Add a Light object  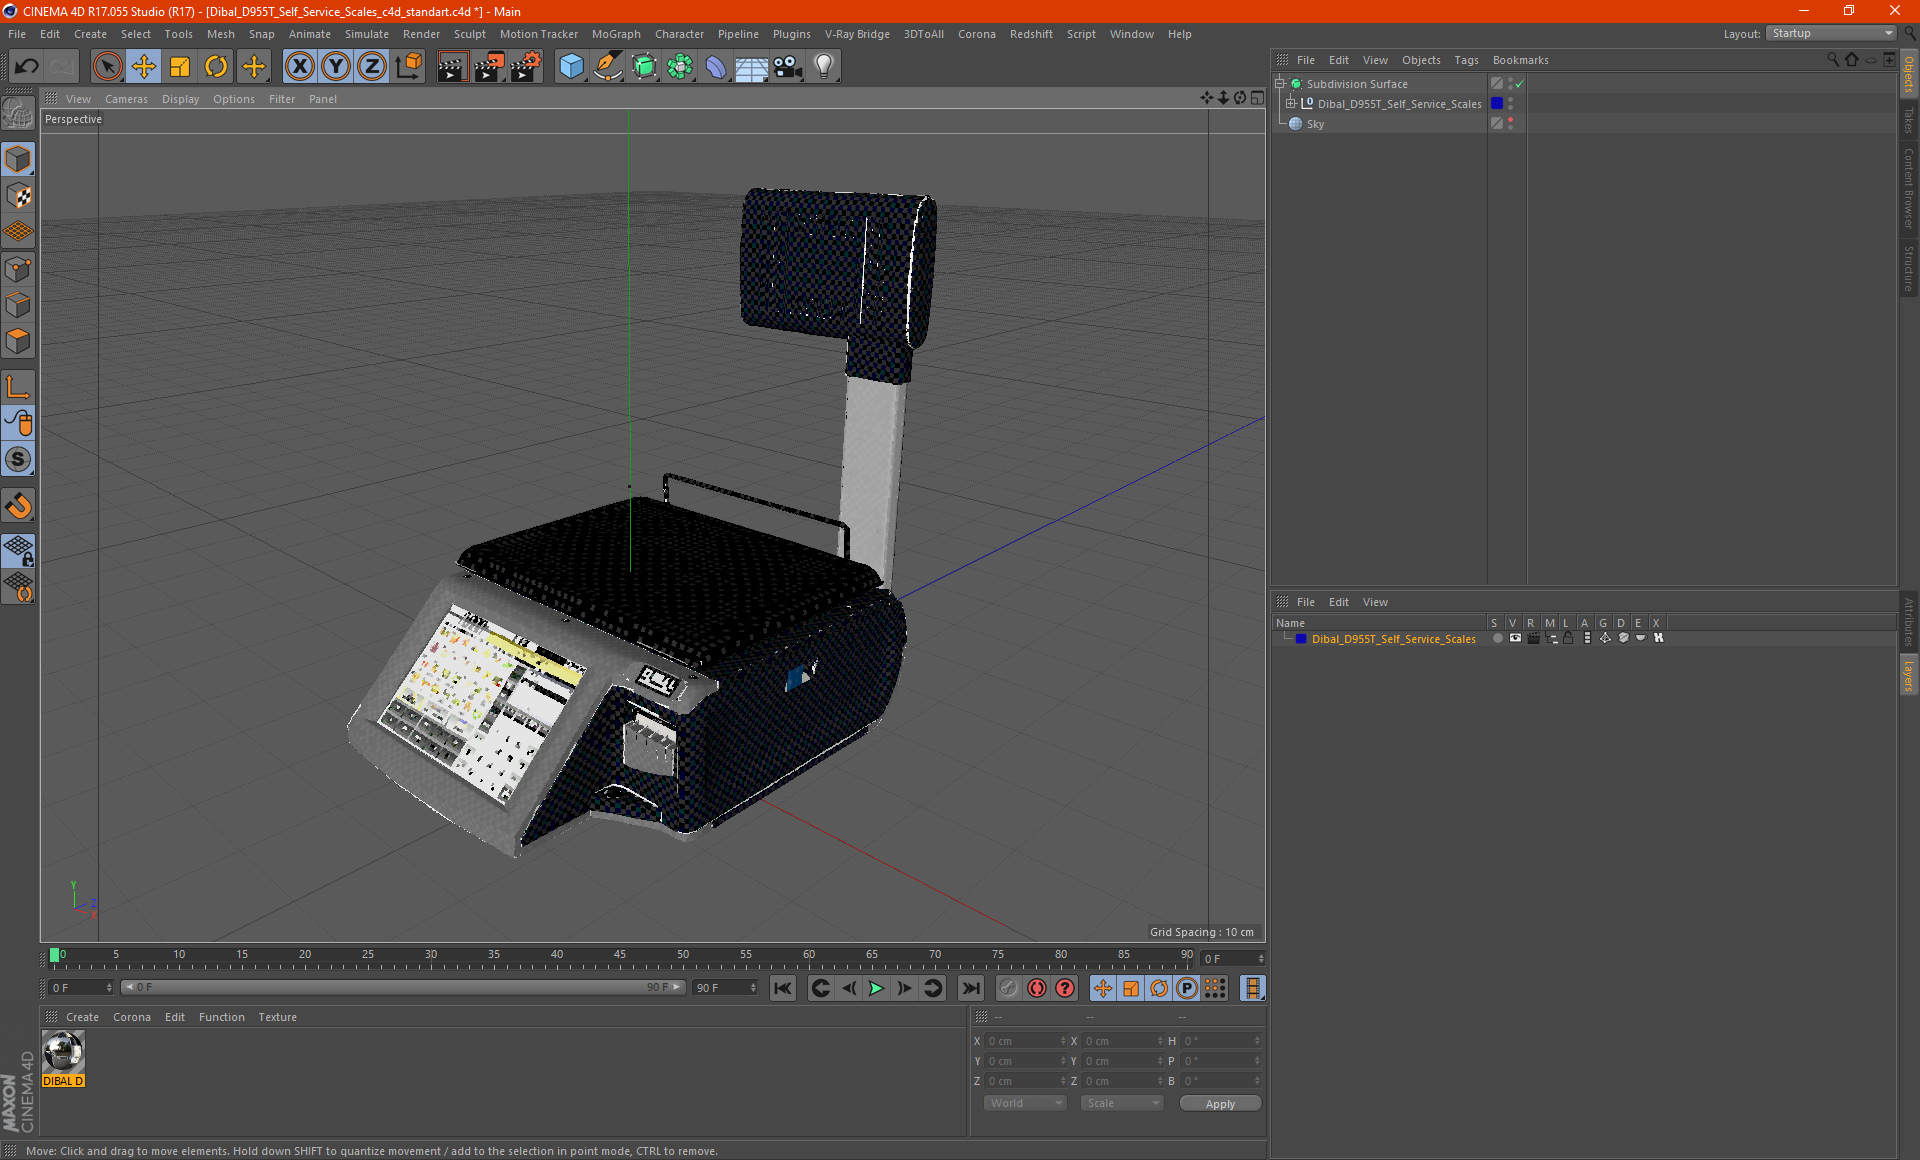pos(824,67)
